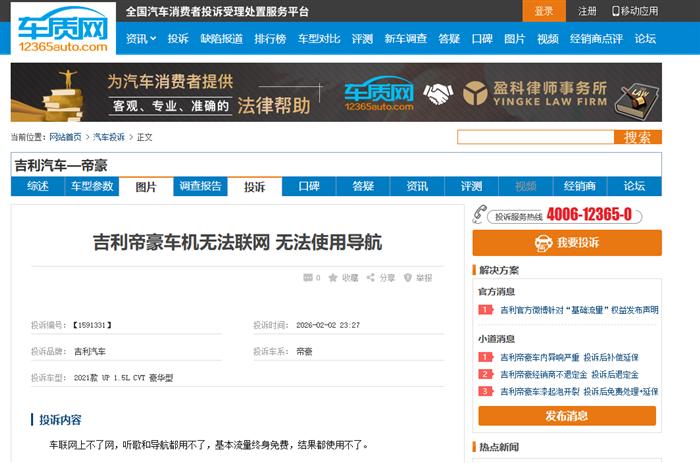
Task: Click the 发布消息 button
Action: 566,416
